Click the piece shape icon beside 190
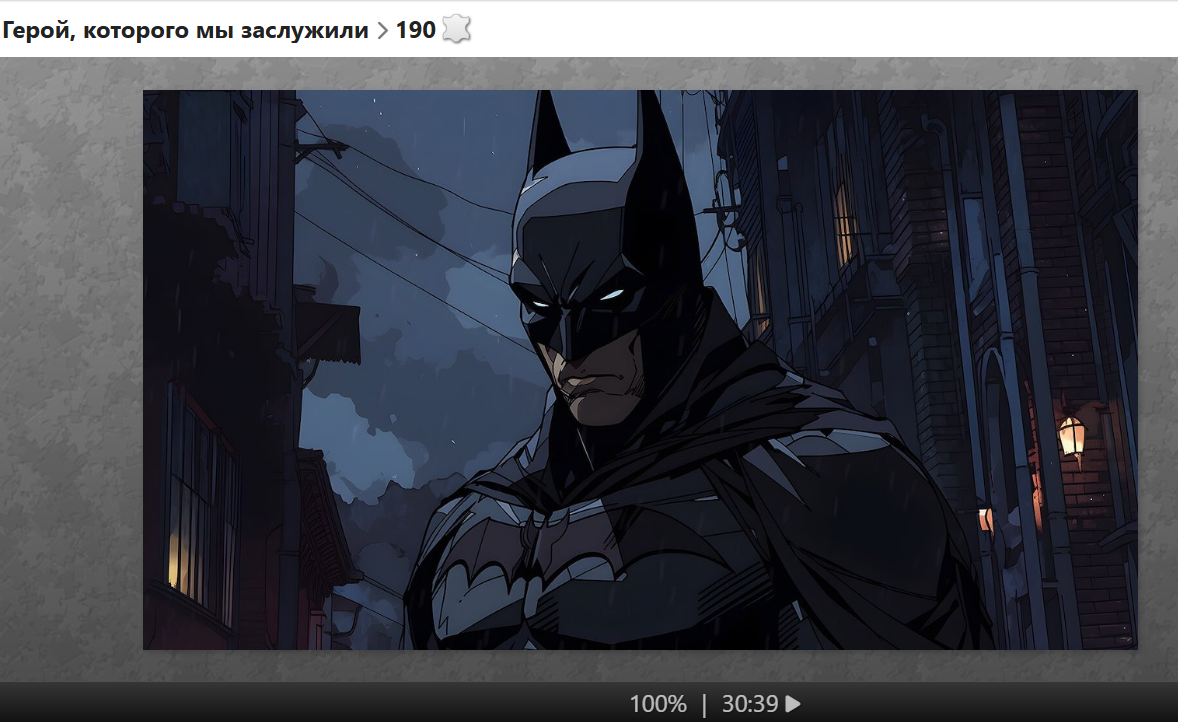 456,30
